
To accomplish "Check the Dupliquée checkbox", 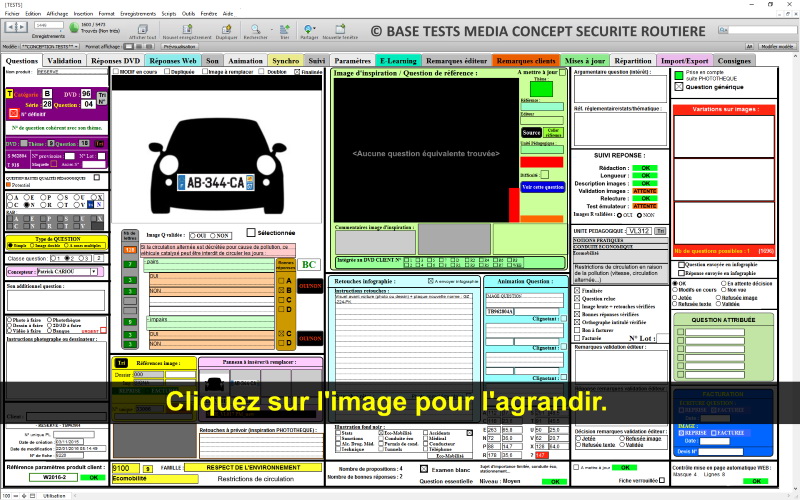I will coord(167,71).
